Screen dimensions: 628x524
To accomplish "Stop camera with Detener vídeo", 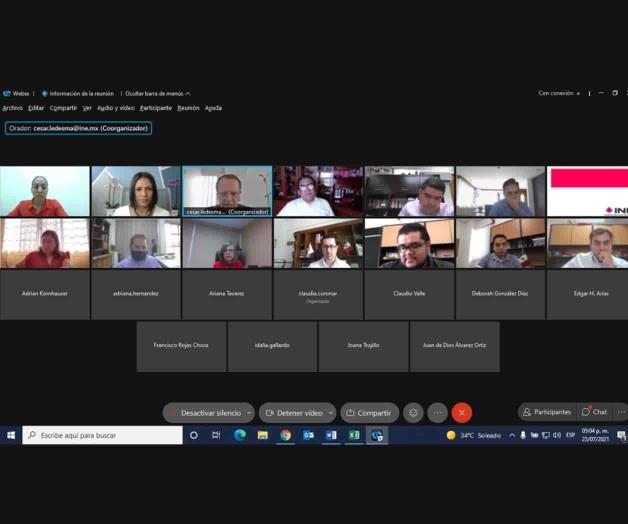I will coord(293,412).
